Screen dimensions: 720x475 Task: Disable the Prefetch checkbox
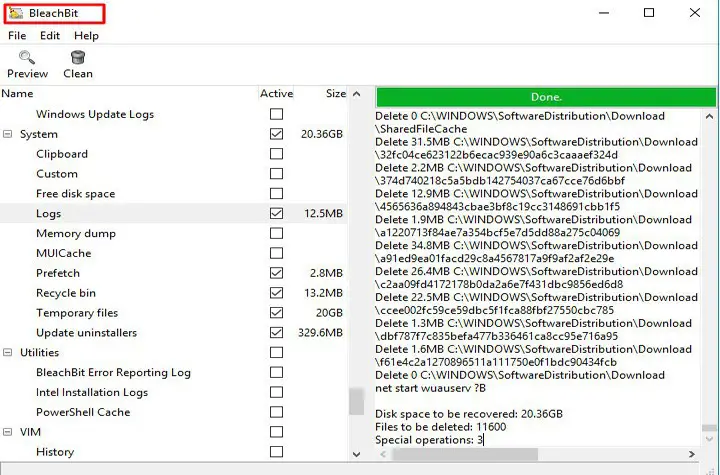click(x=276, y=273)
